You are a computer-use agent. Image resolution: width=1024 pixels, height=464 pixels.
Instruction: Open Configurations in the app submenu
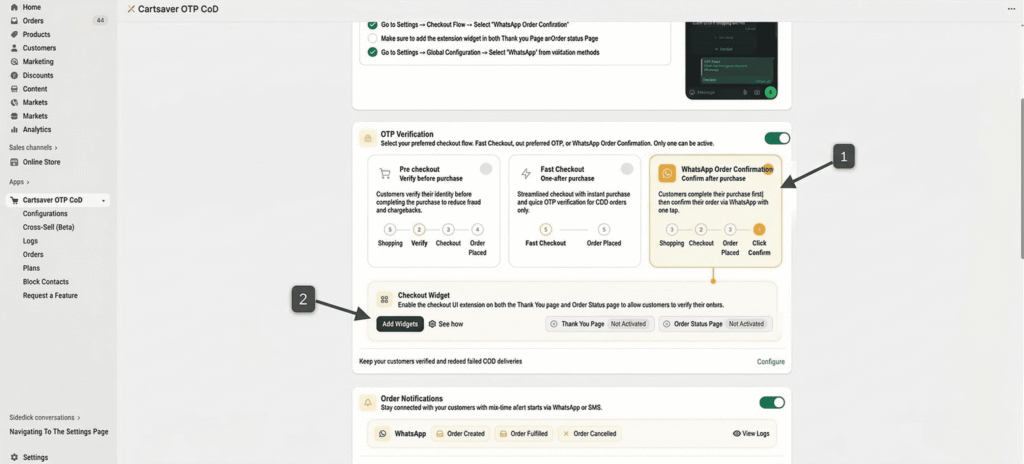[x=45, y=214]
